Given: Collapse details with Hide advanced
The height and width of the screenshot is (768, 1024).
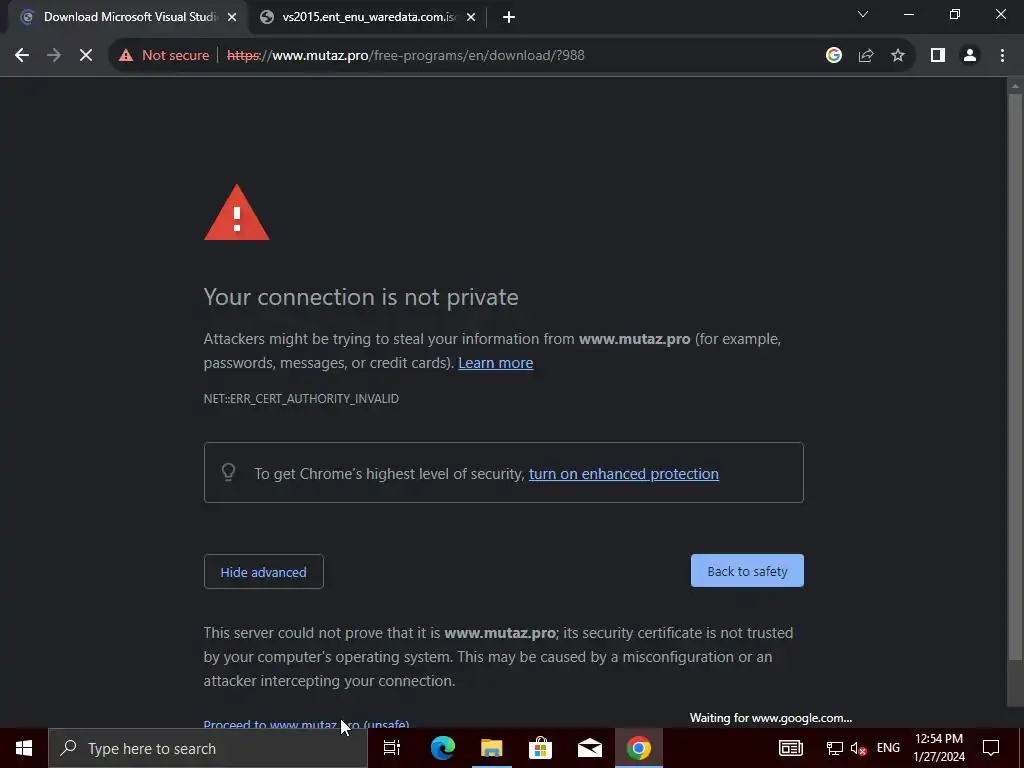Looking at the screenshot, I should 264,571.
